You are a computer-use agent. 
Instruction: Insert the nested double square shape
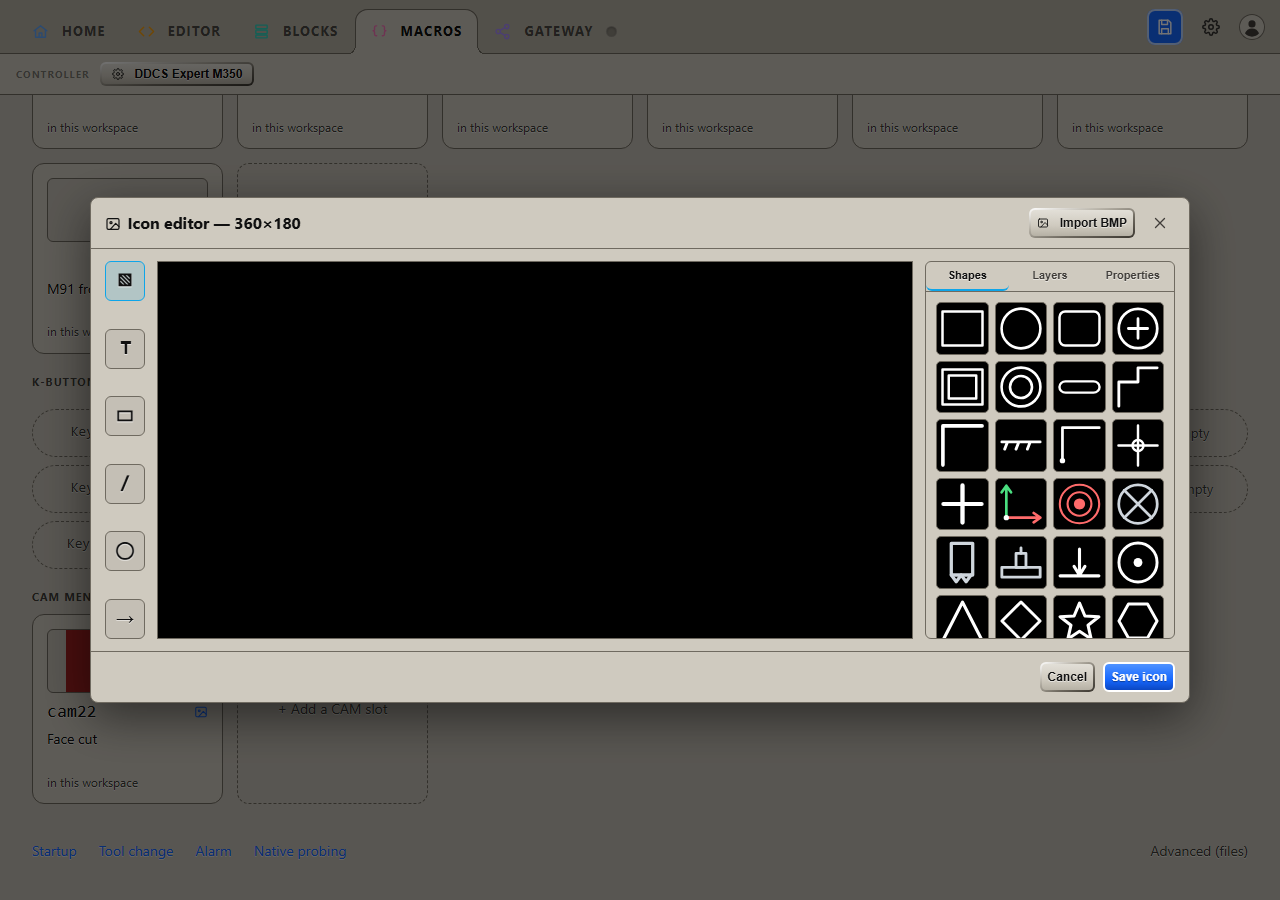tap(962, 387)
